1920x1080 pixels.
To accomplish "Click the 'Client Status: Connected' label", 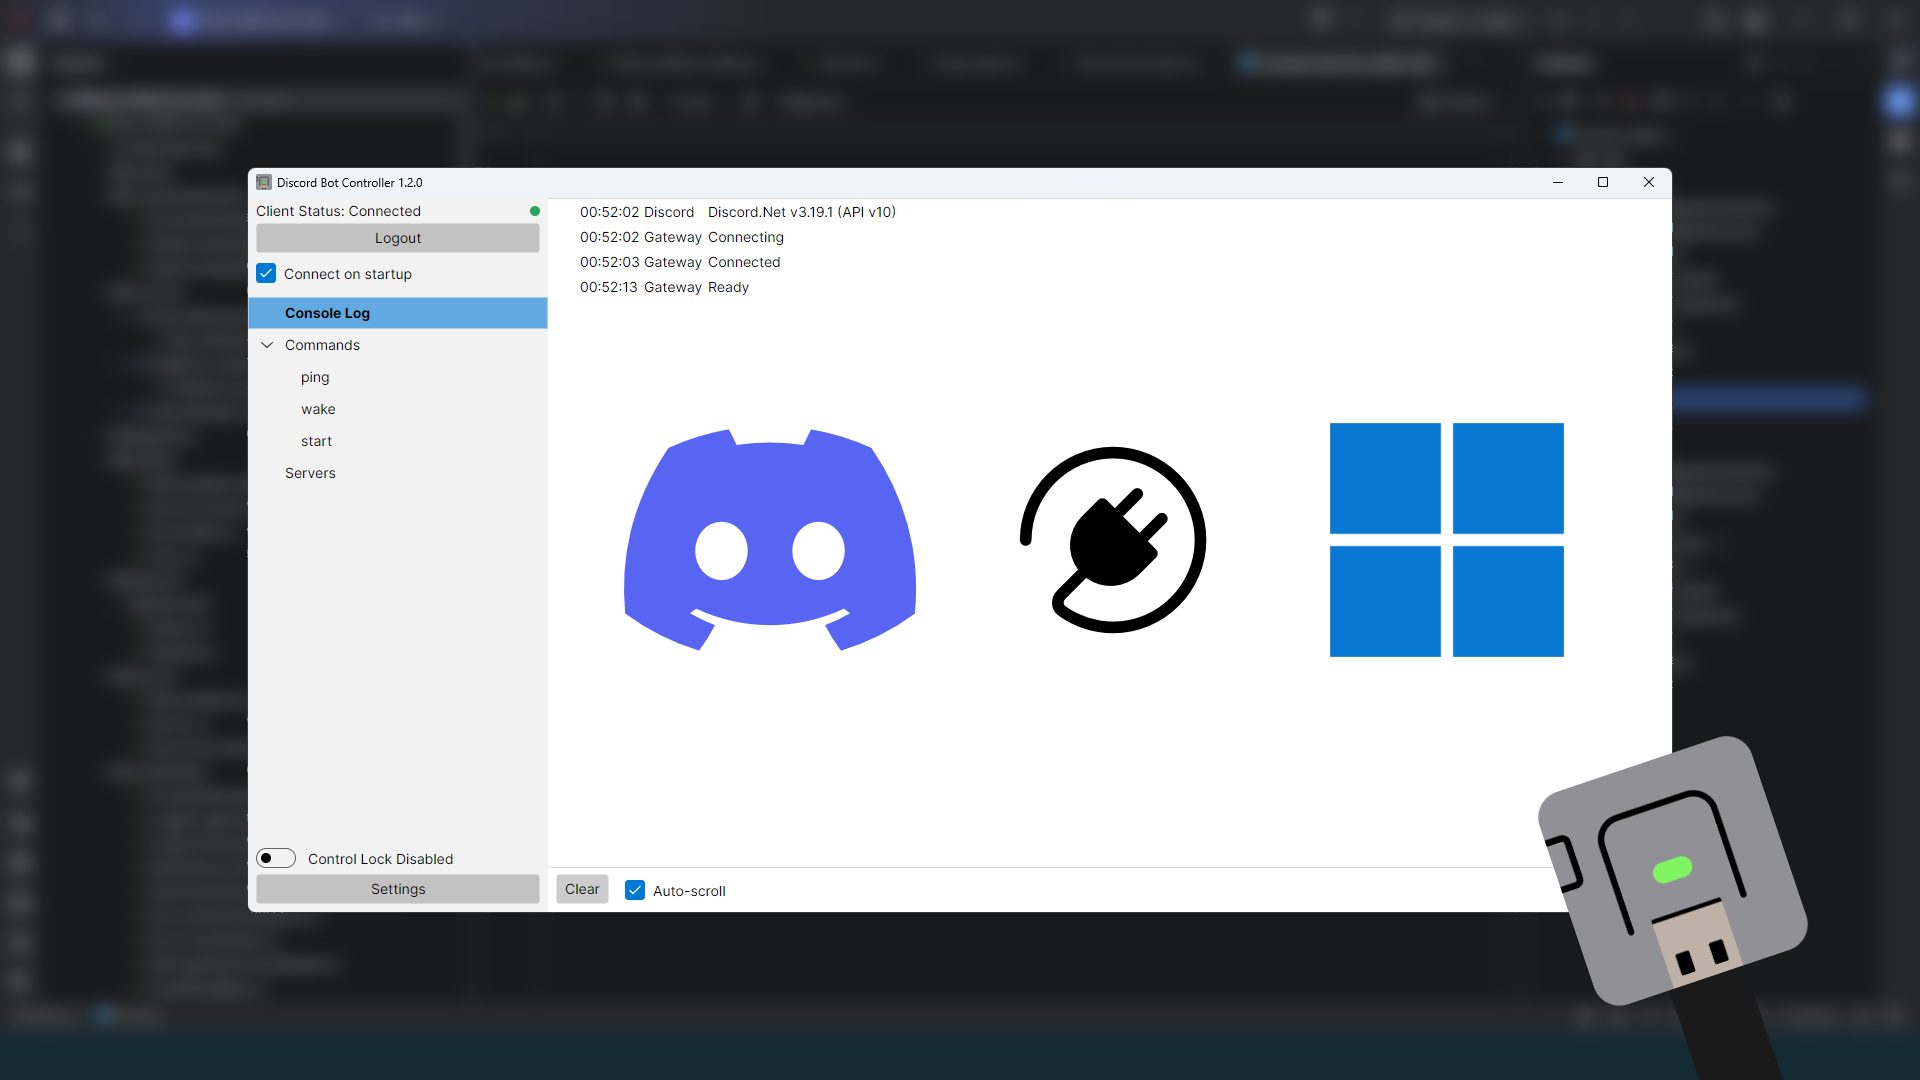I will pos(338,211).
